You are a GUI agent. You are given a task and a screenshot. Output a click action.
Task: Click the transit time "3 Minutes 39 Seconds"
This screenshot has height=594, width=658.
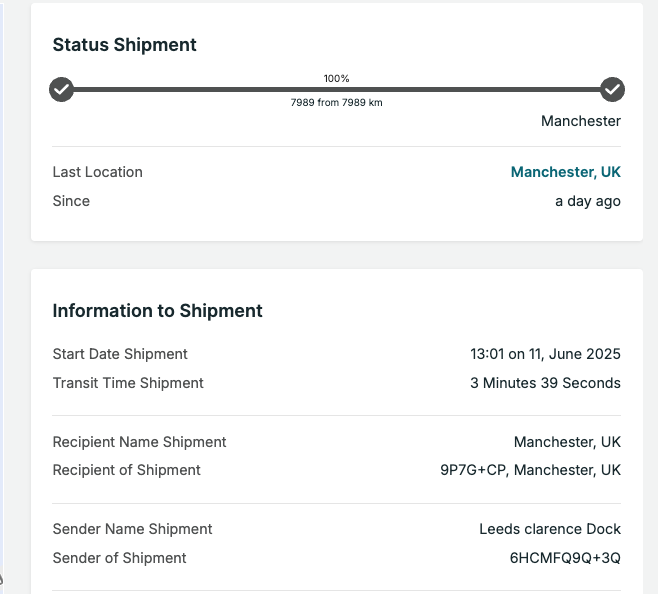pos(545,383)
